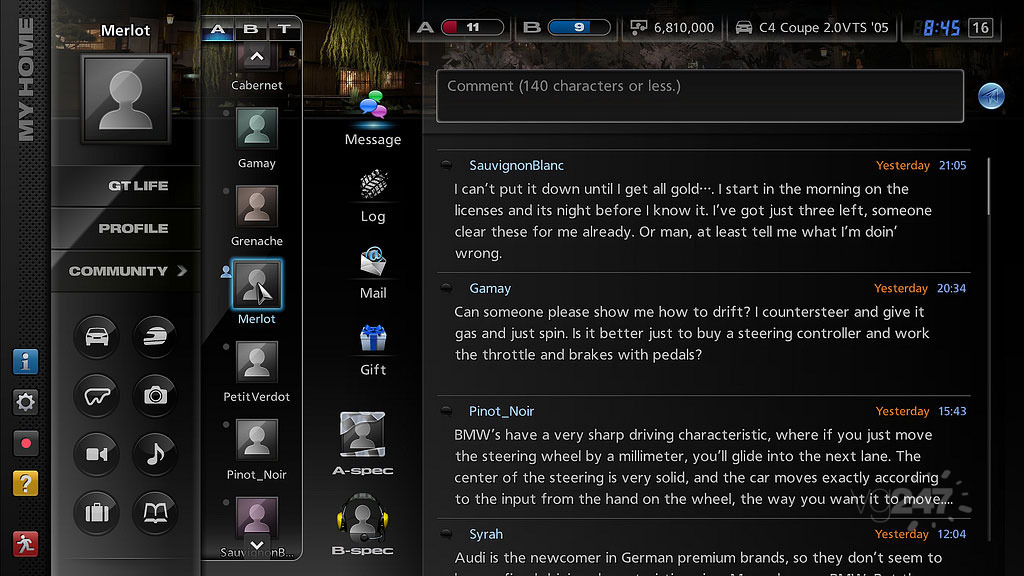Click the 15:43 timestamp
This screenshot has height=576, width=1024.
952,411
